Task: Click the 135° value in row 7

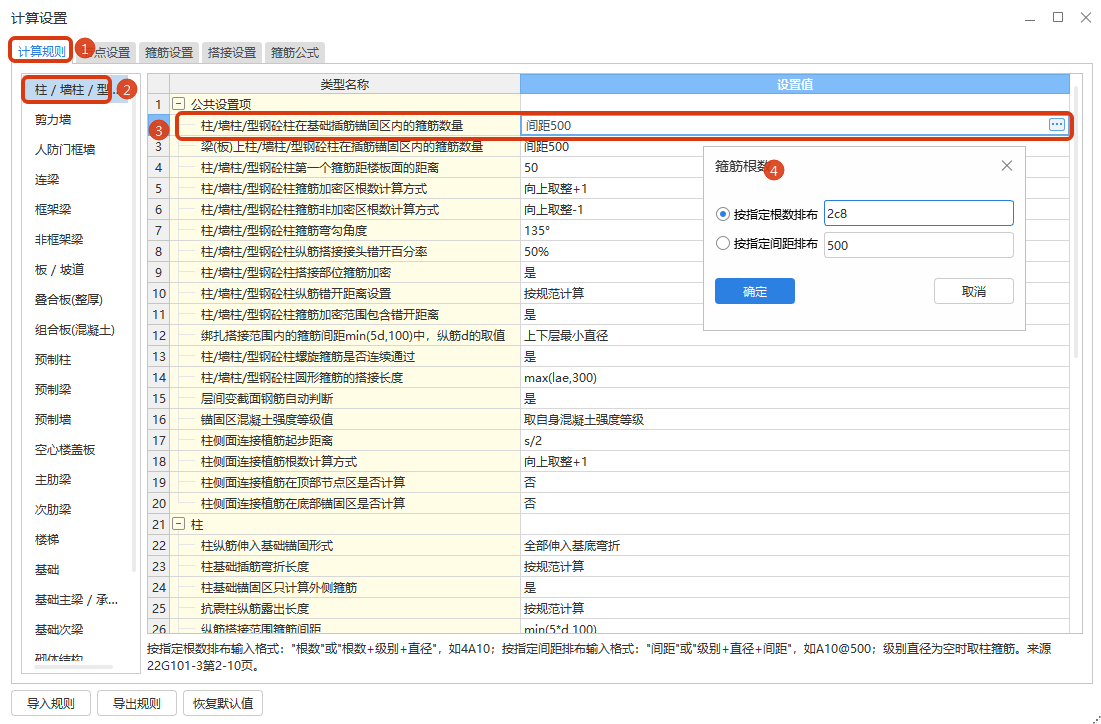Action: coord(537,230)
